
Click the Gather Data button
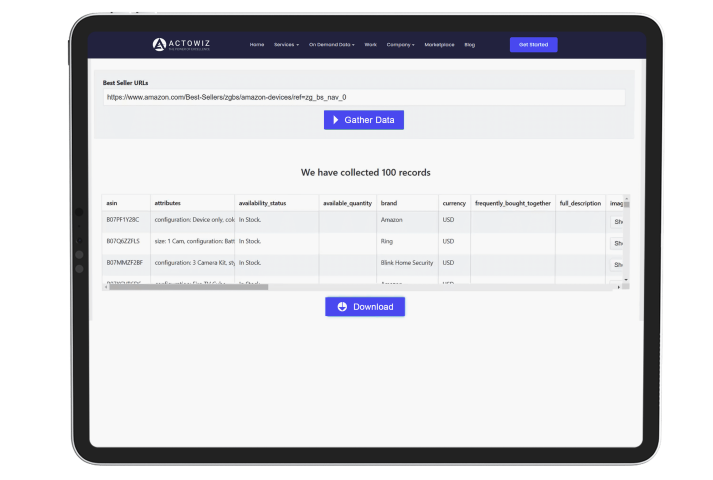364,120
